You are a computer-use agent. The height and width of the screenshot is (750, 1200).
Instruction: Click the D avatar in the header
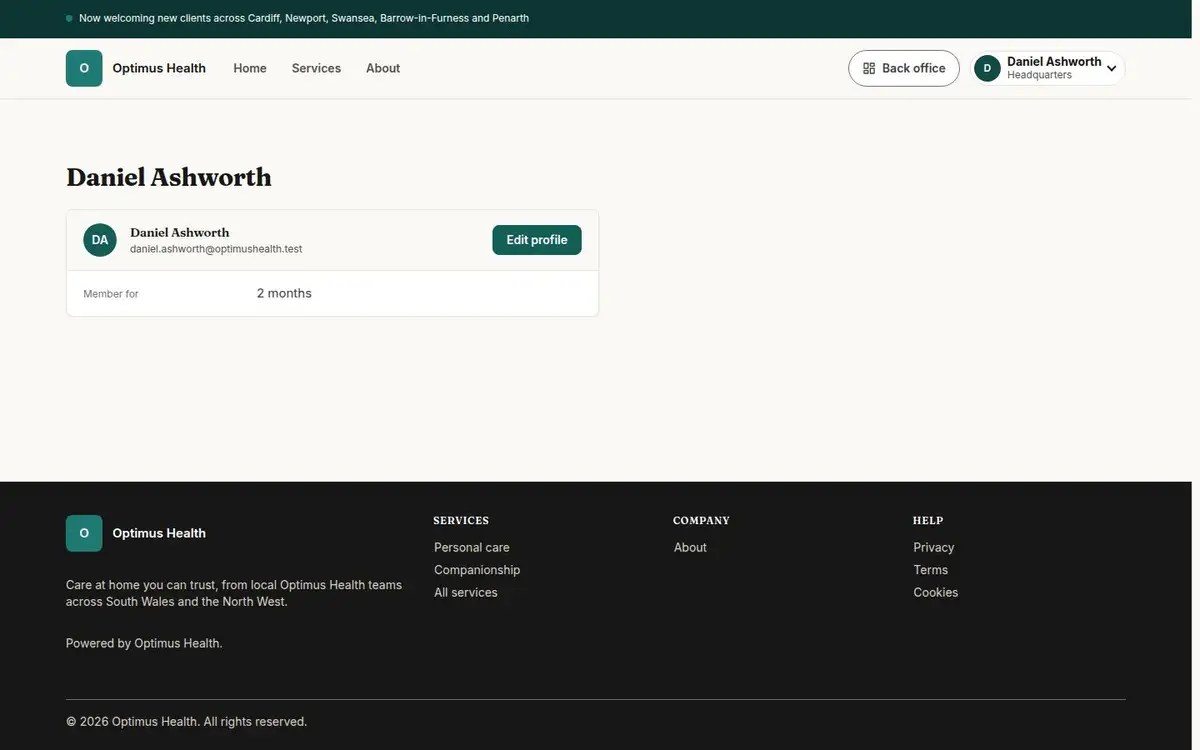coord(987,68)
